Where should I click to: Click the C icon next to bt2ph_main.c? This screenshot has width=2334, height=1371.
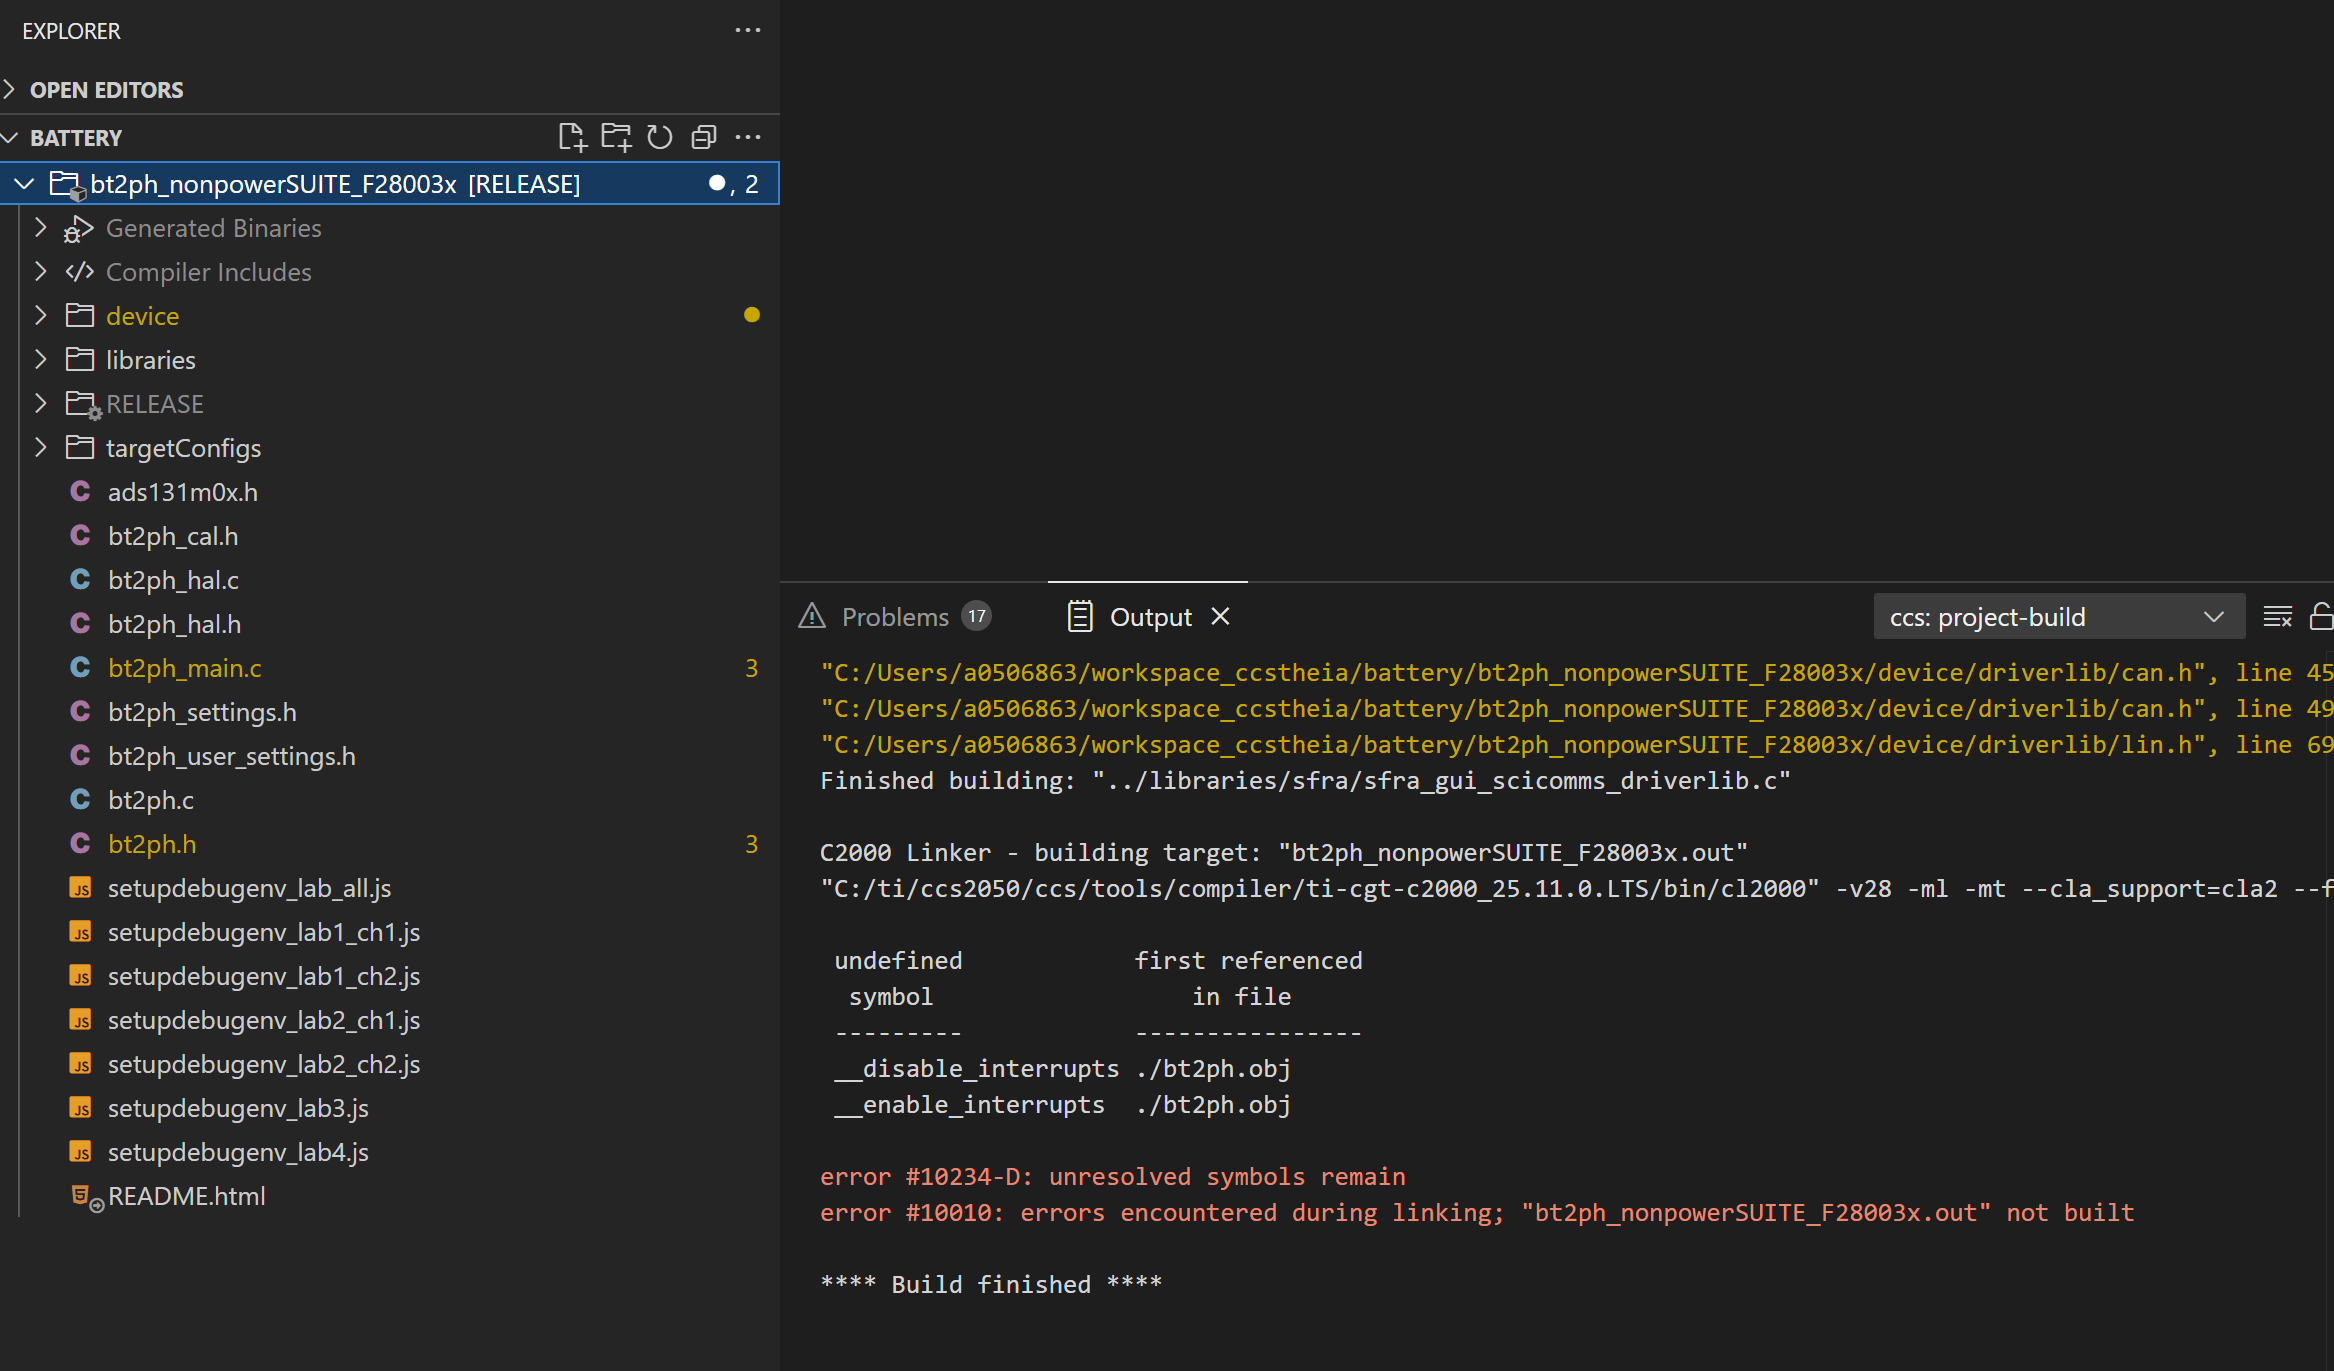click(x=80, y=668)
